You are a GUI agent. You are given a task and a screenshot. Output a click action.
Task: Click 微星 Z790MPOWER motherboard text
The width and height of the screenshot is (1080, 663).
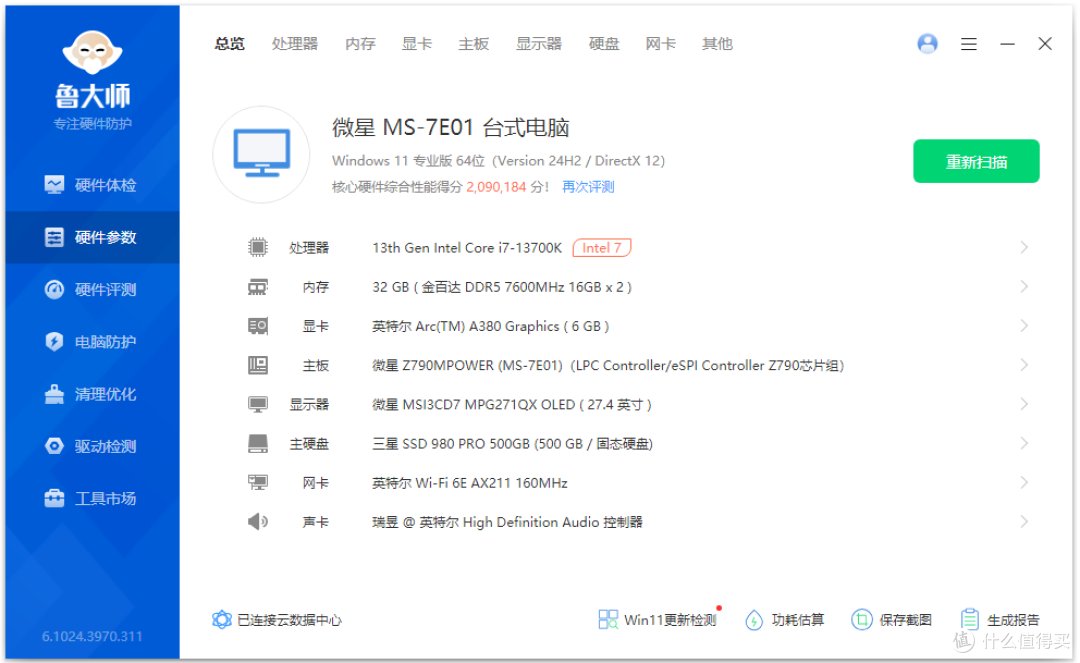[608, 366]
